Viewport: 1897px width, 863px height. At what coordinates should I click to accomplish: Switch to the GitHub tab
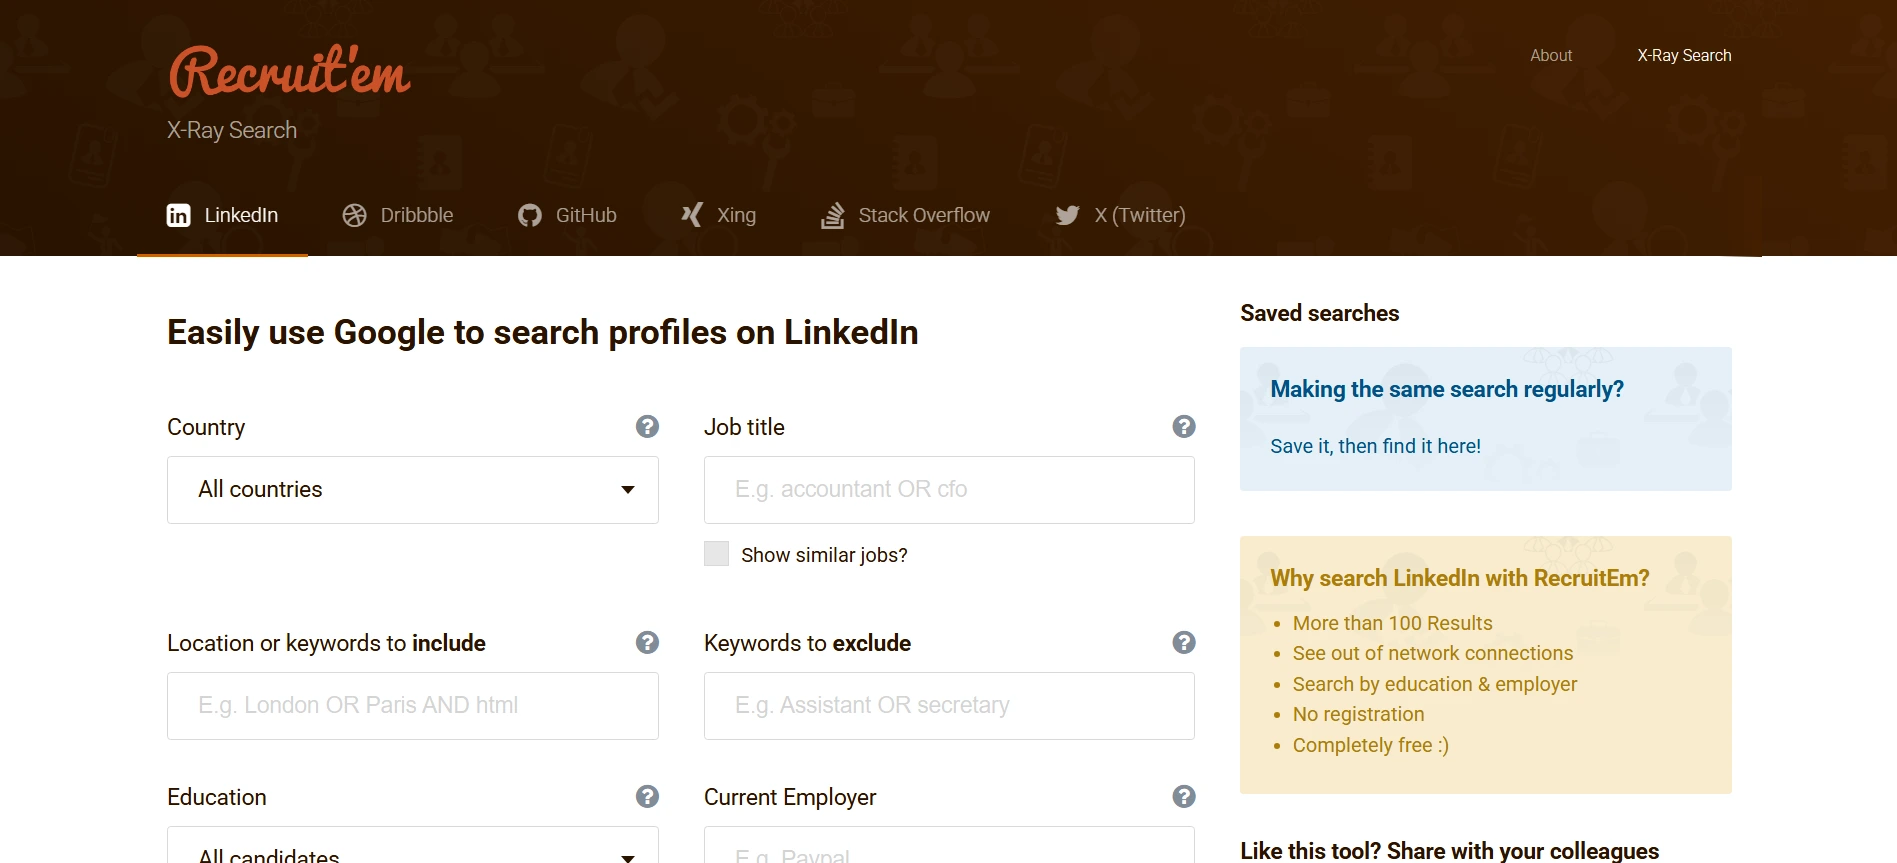(567, 215)
